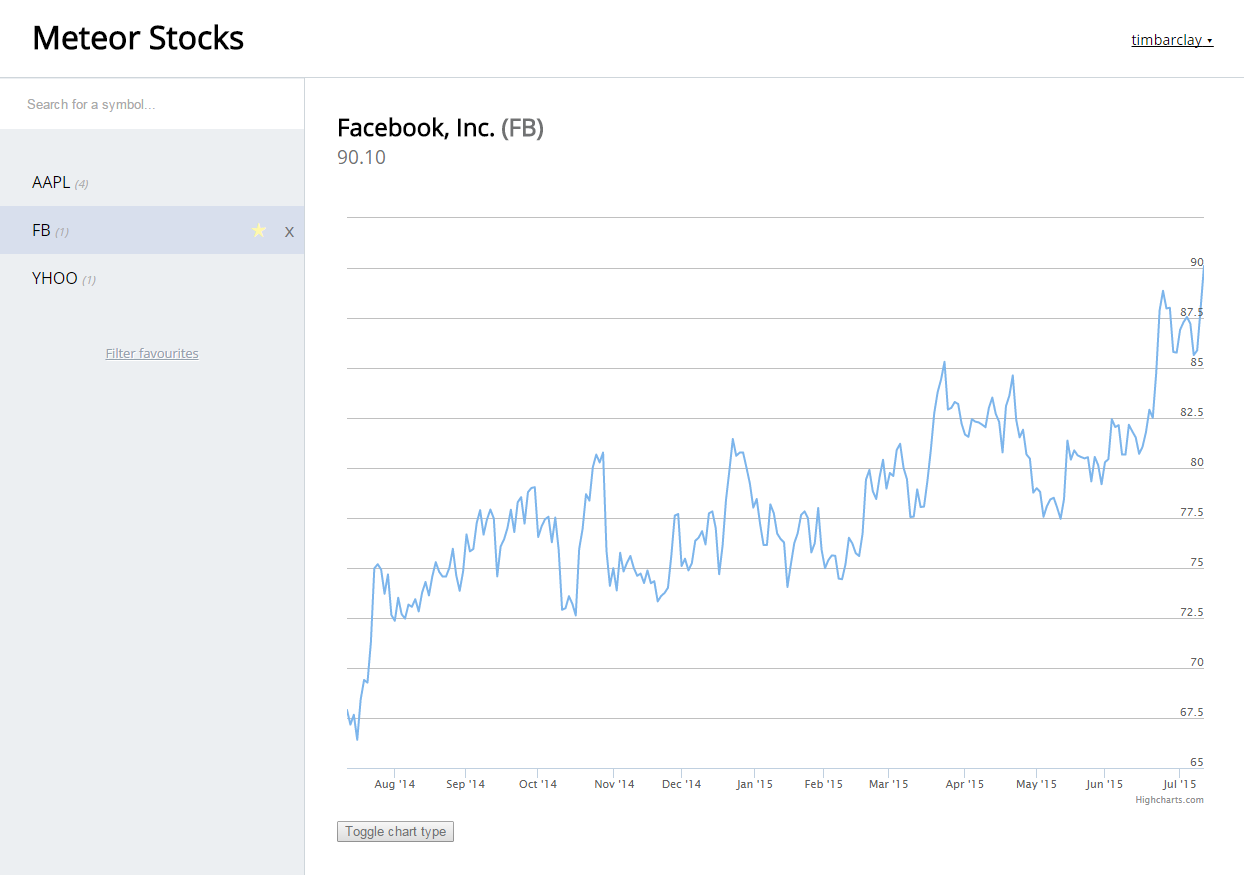
Task: Click the Jul '15 axis label on the chart
Action: click(x=1179, y=784)
